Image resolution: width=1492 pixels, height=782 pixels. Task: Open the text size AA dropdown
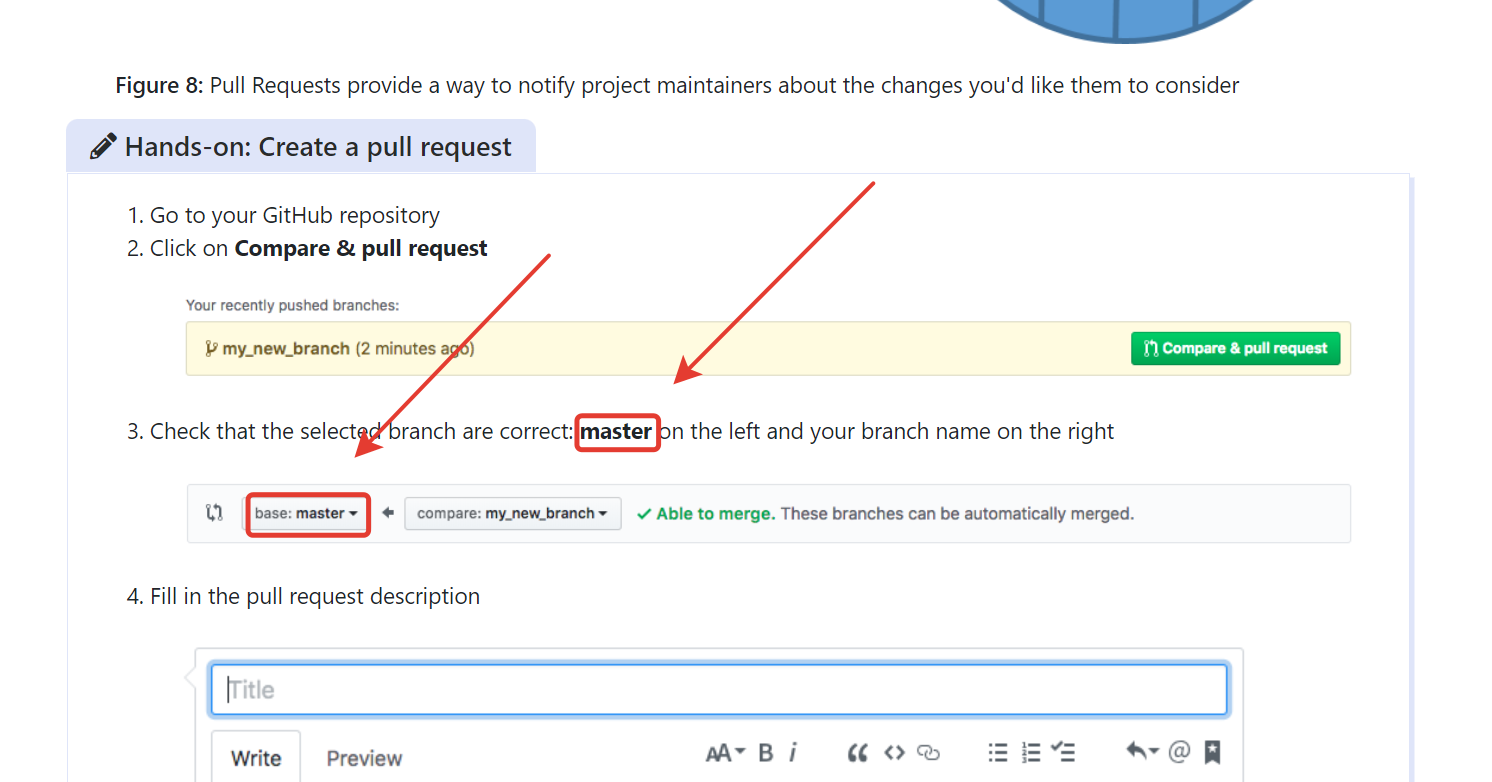point(723,752)
